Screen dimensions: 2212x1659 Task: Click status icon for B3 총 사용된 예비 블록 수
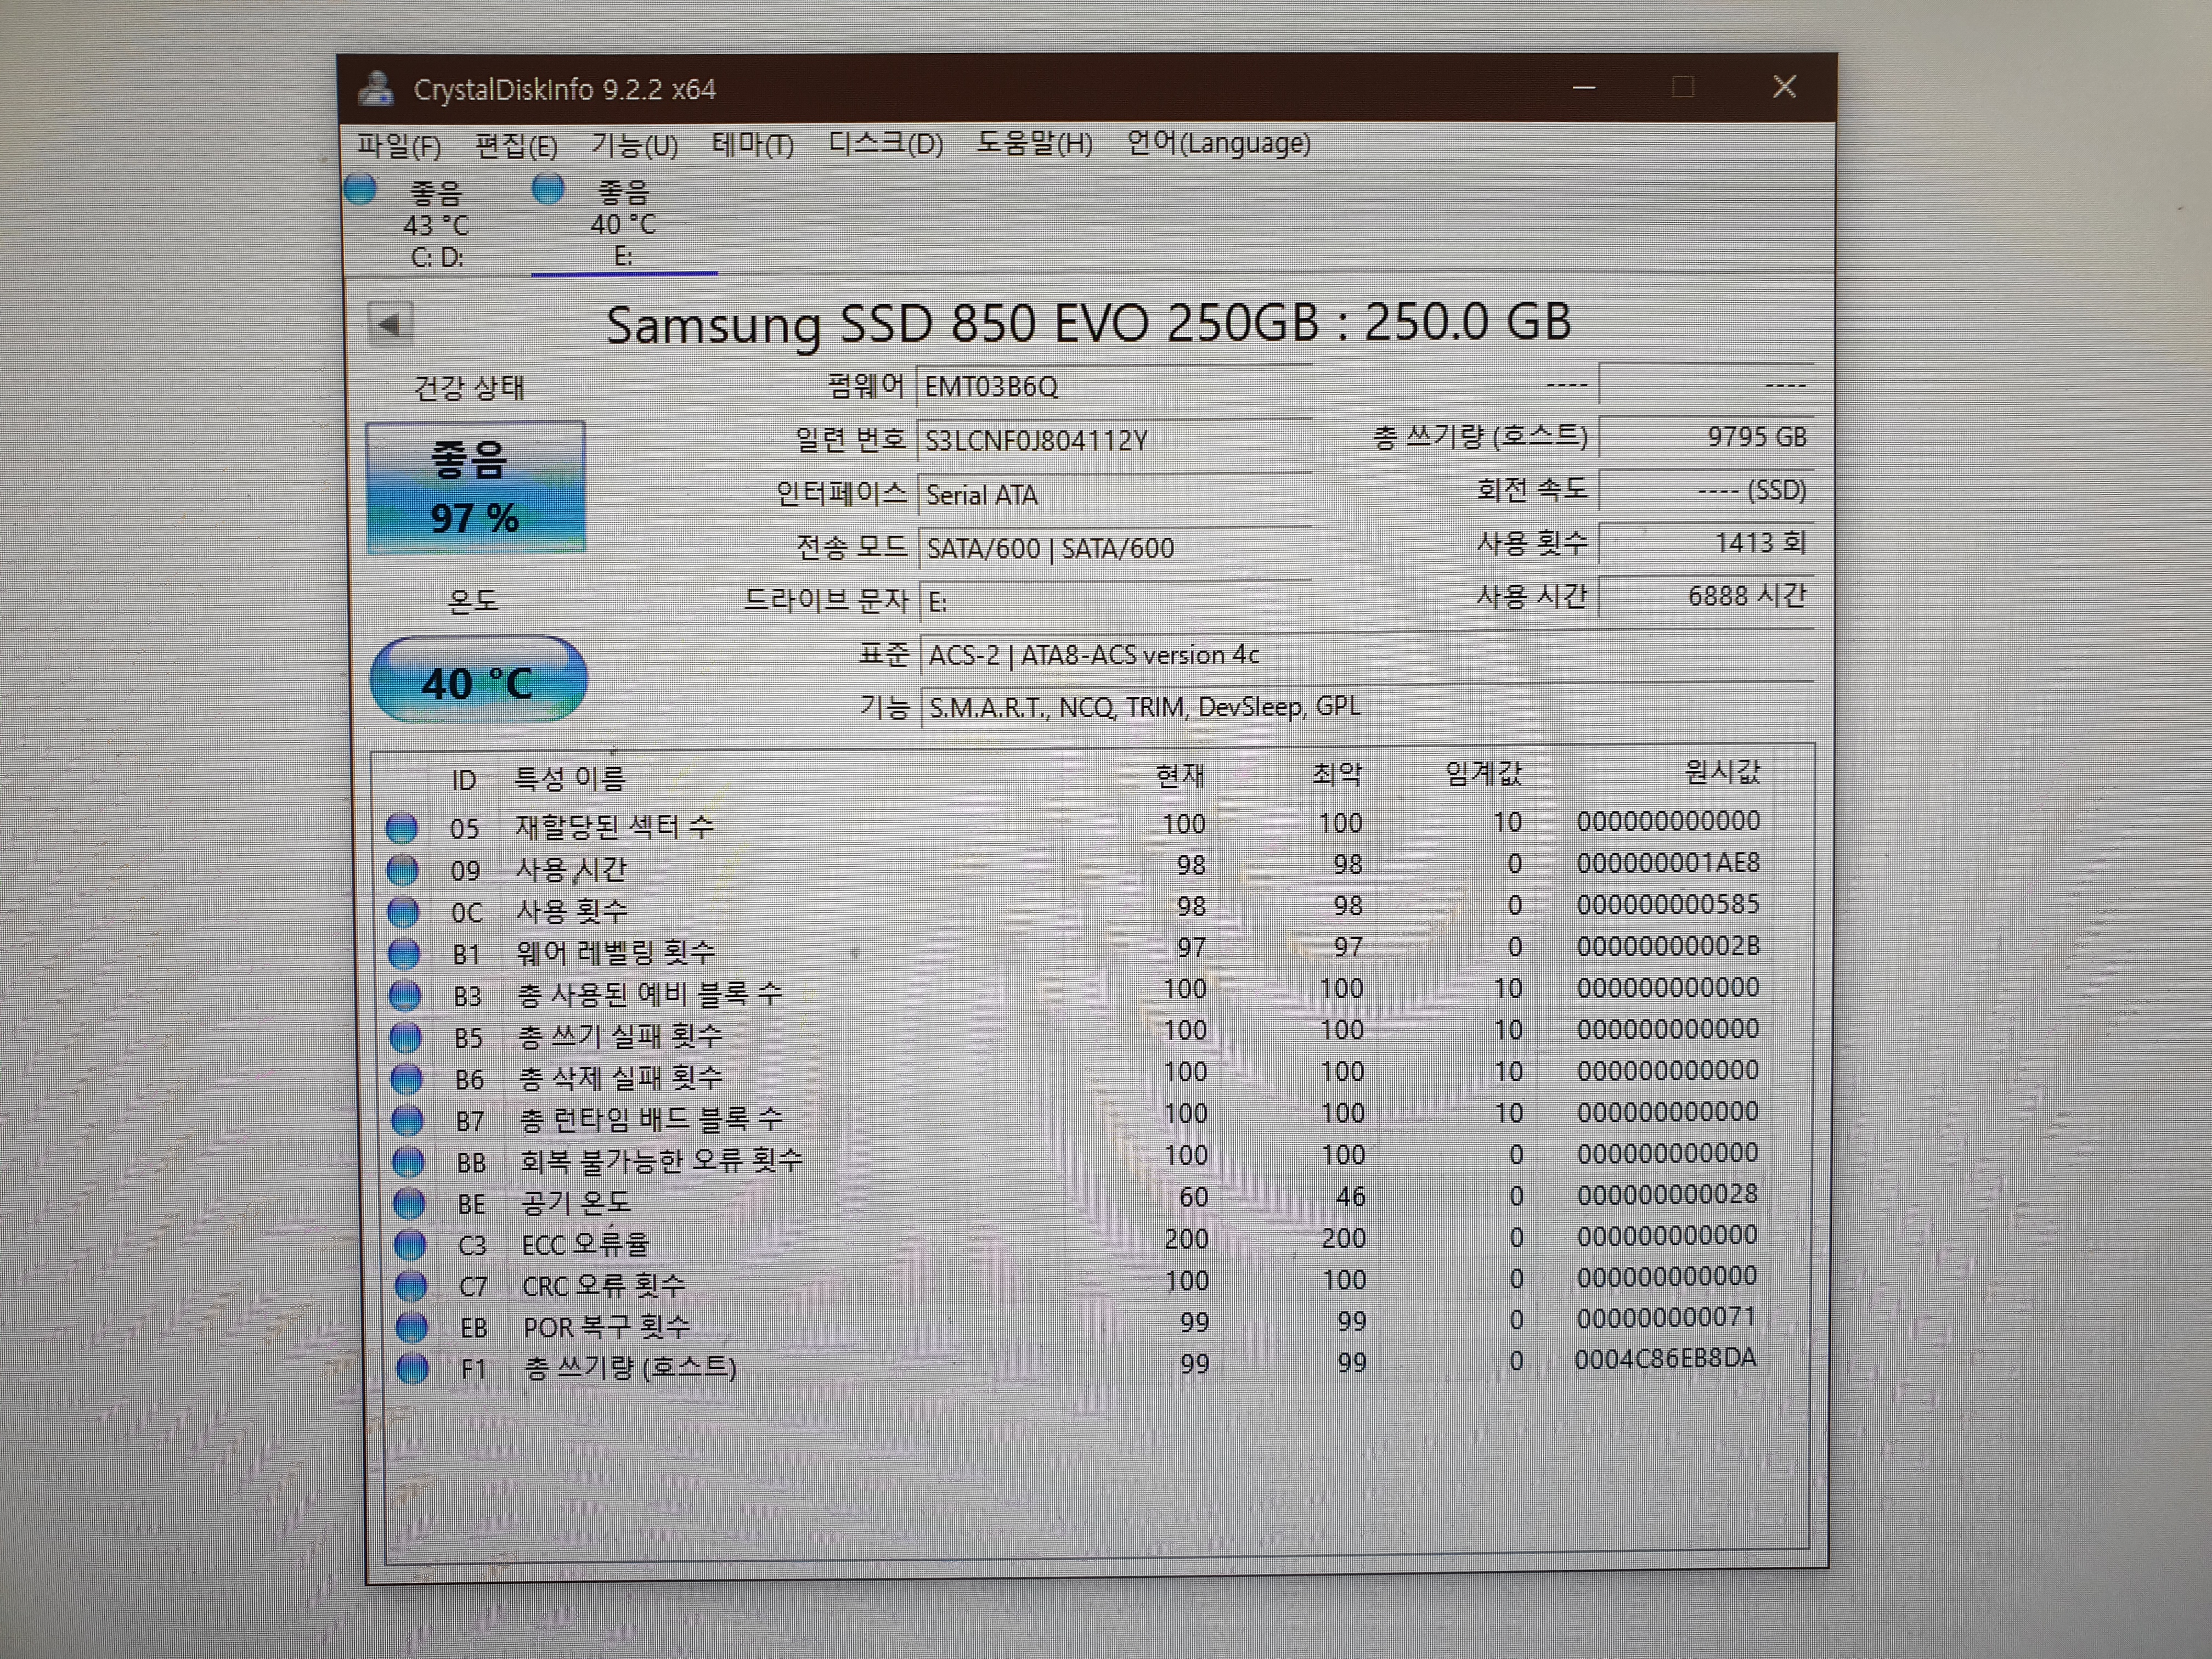click(x=405, y=996)
